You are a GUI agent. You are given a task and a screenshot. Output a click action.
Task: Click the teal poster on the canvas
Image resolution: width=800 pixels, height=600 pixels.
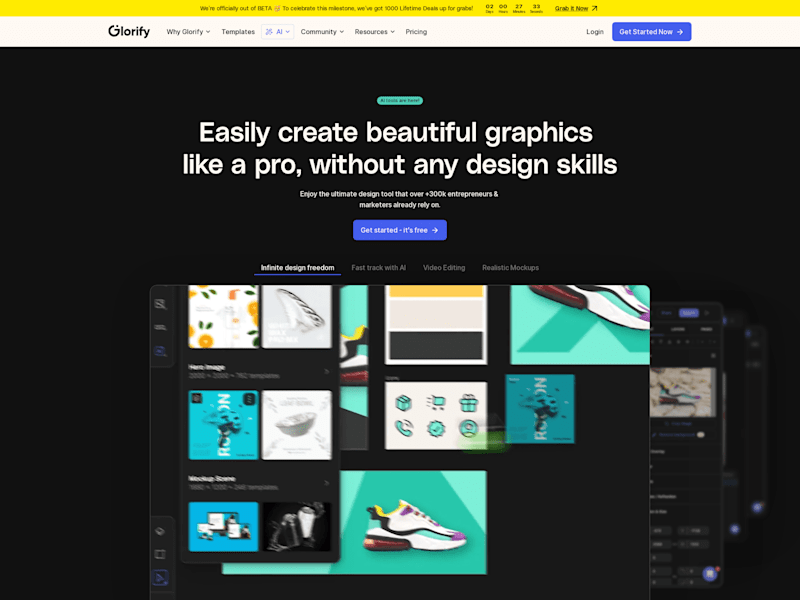coord(540,409)
